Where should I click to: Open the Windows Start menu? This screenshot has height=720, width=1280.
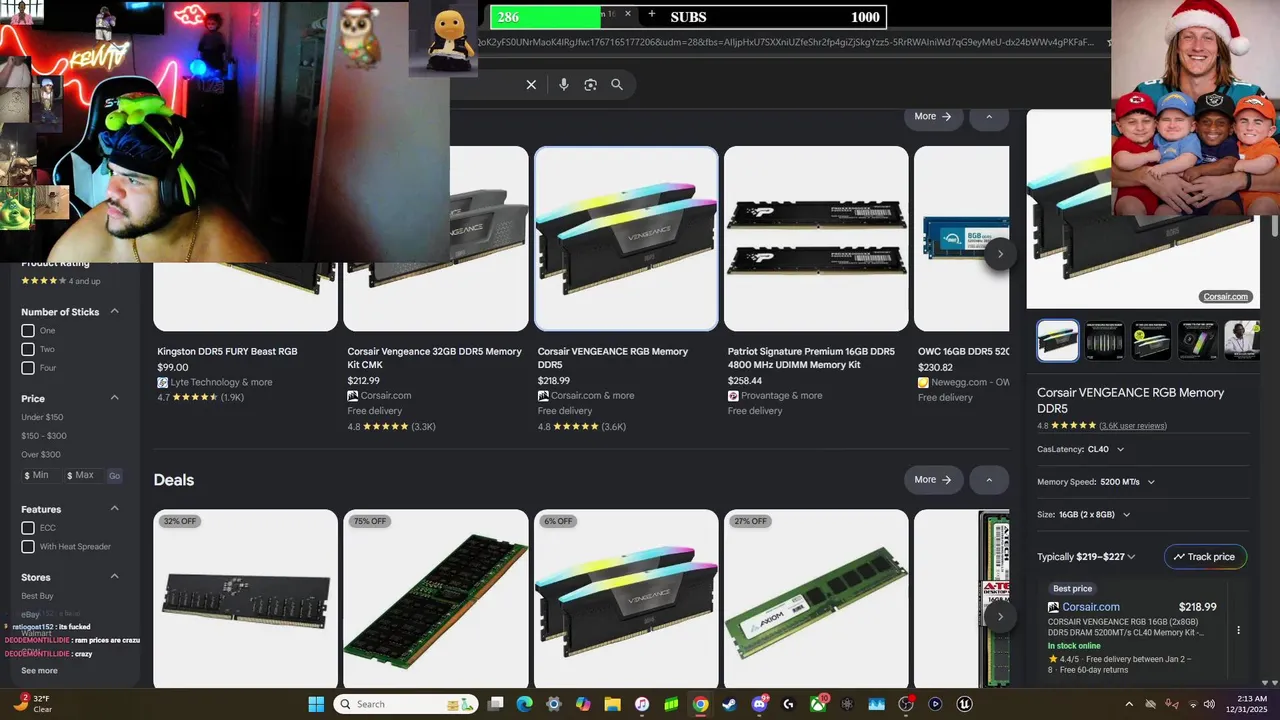pos(316,704)
